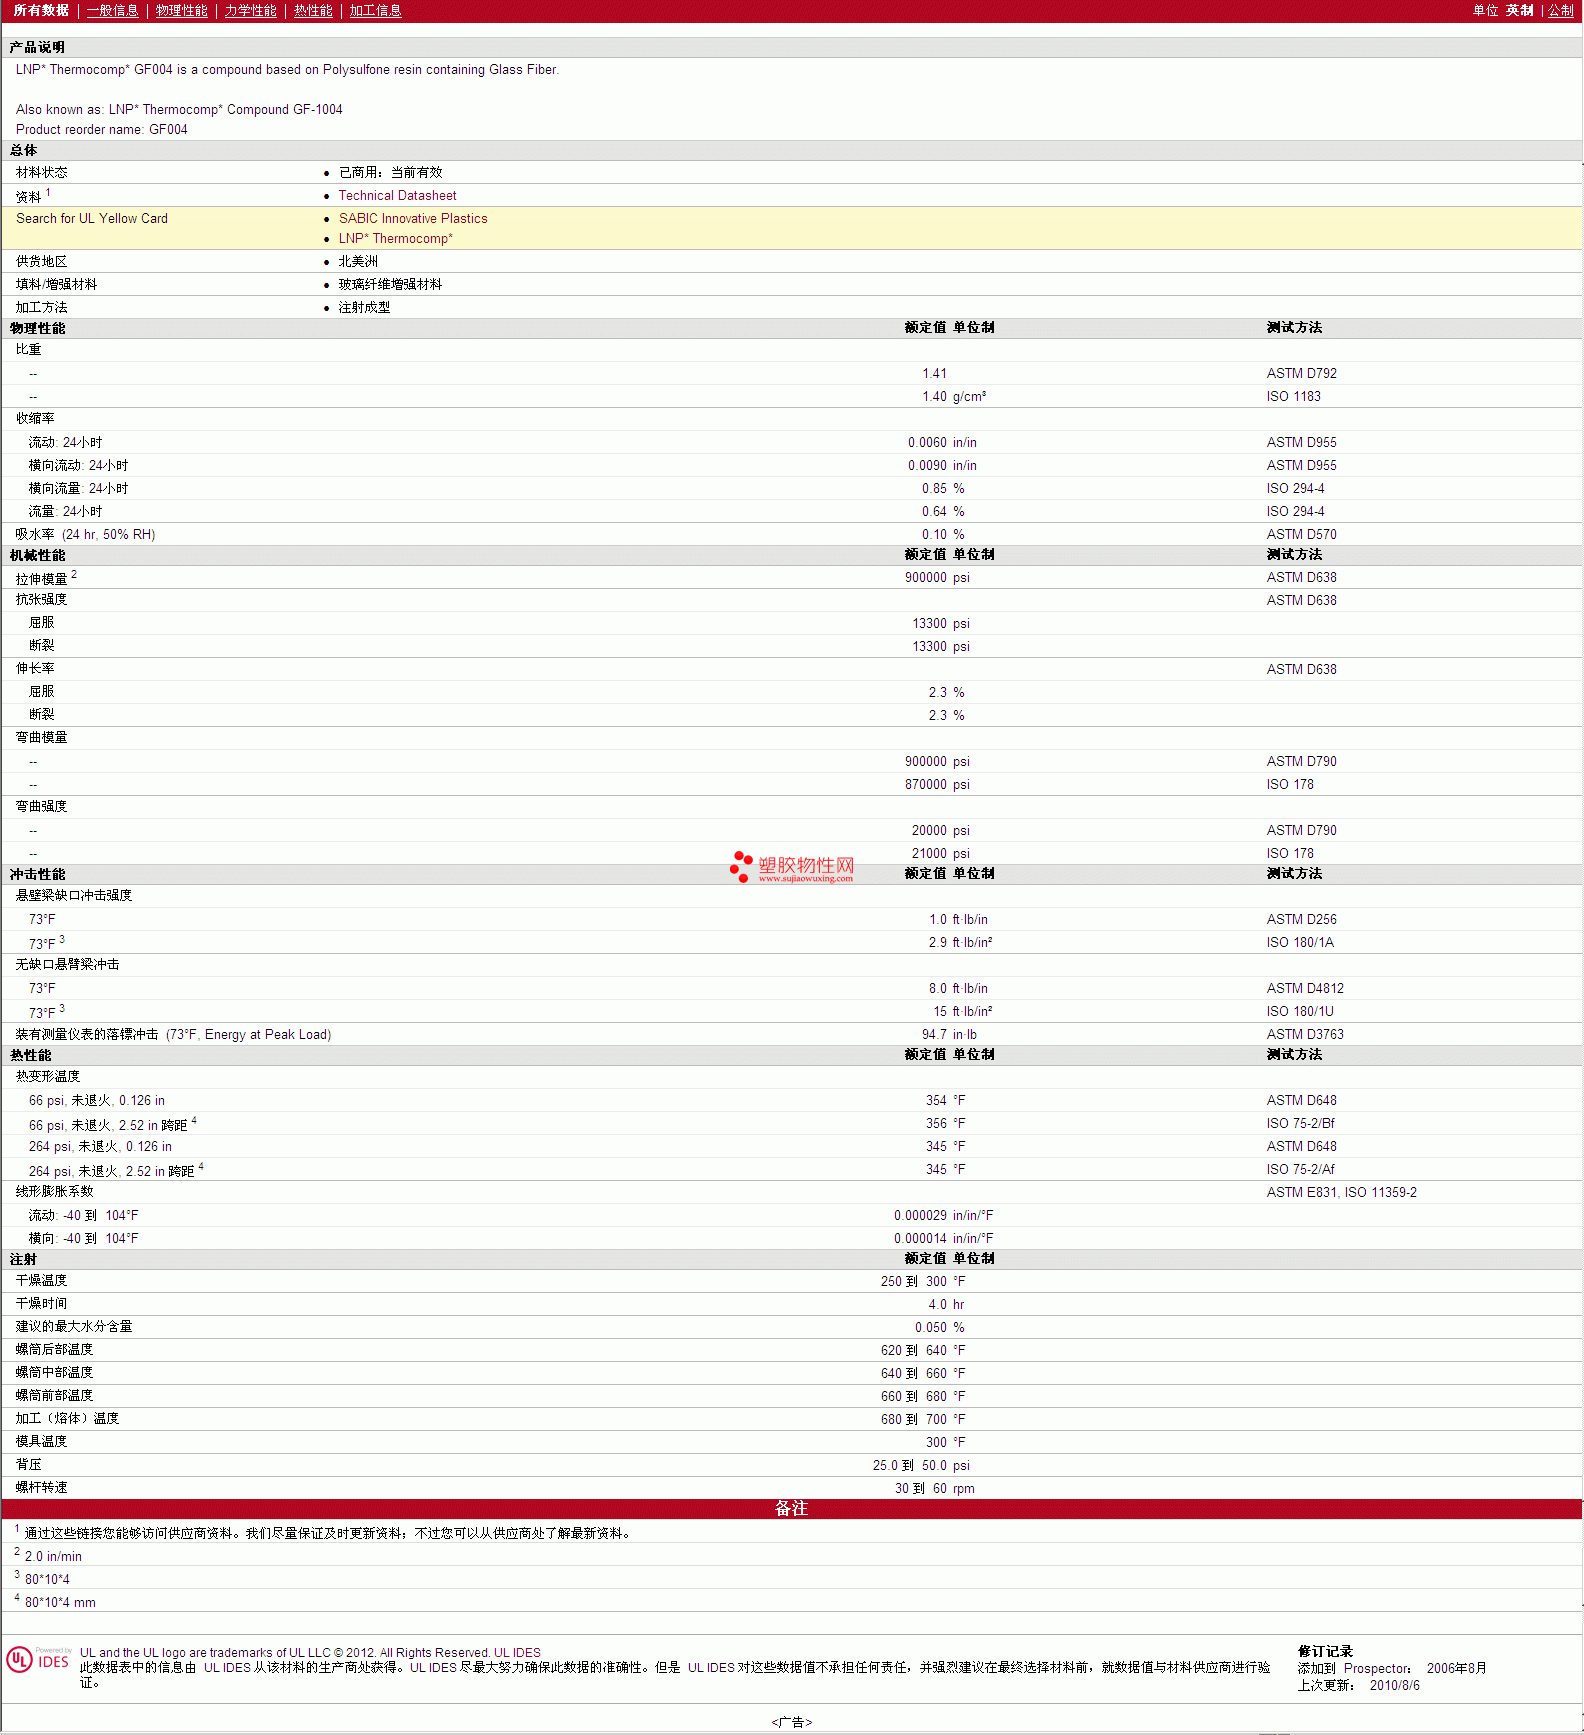Image resolution: width=1584 pixels, height=1735 pixels.
Task: Click the 建议的最大水分含量 row label
Action: tap(74, 1327)
